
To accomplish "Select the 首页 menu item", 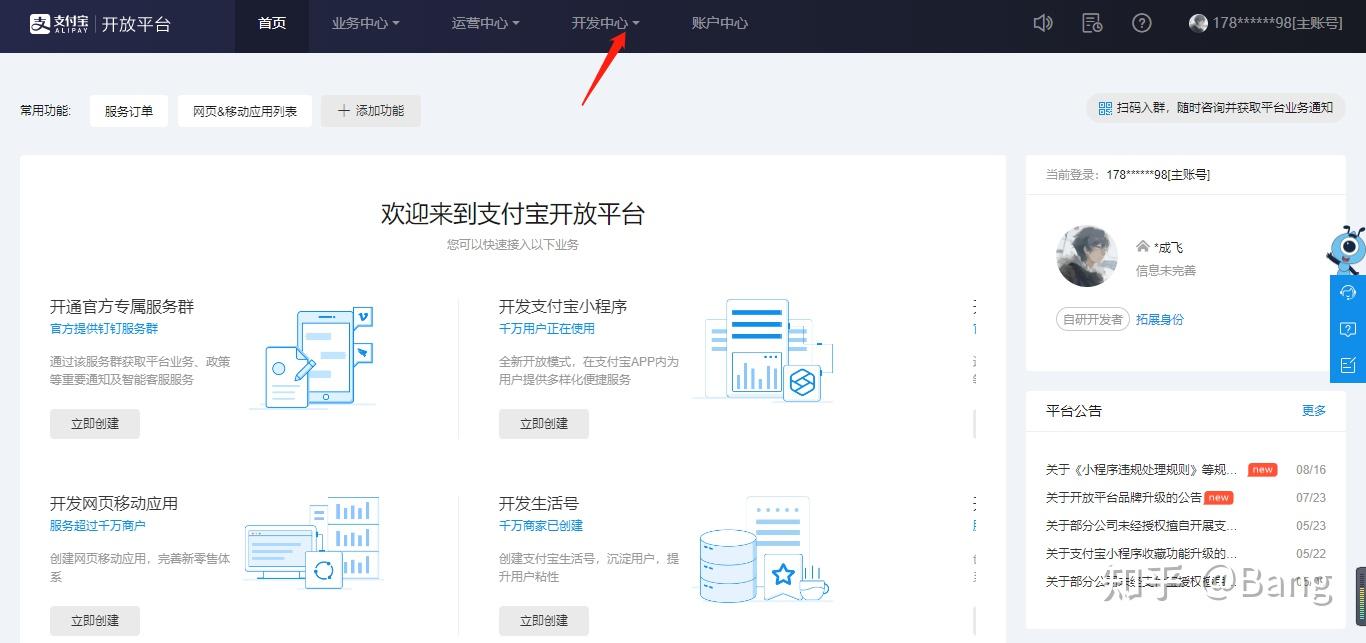I will [x=271, y=22].
